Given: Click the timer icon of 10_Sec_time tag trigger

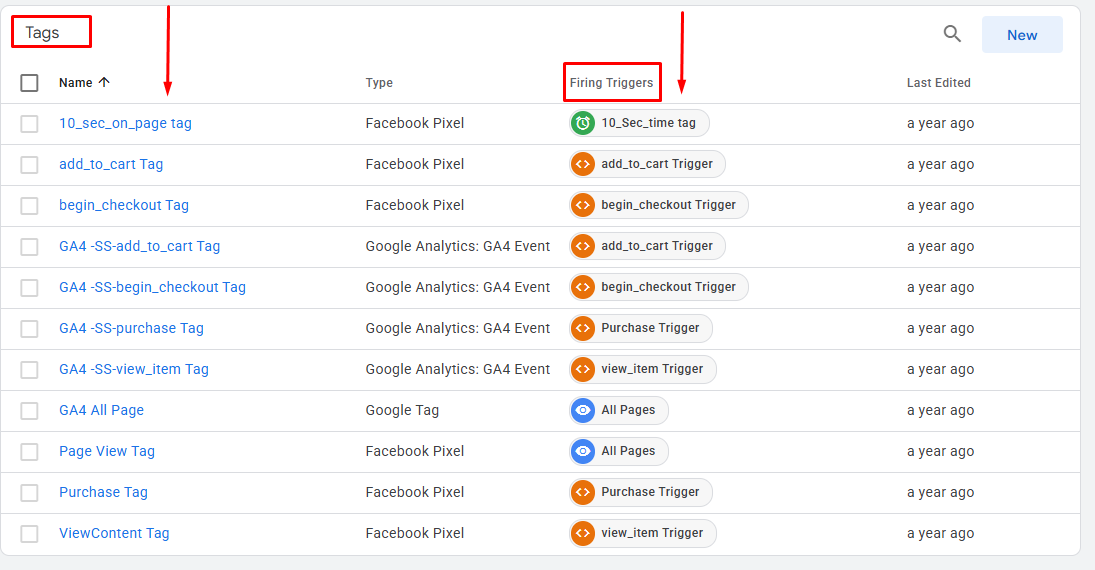Looking at the screenshot, I should coord(582,123).
